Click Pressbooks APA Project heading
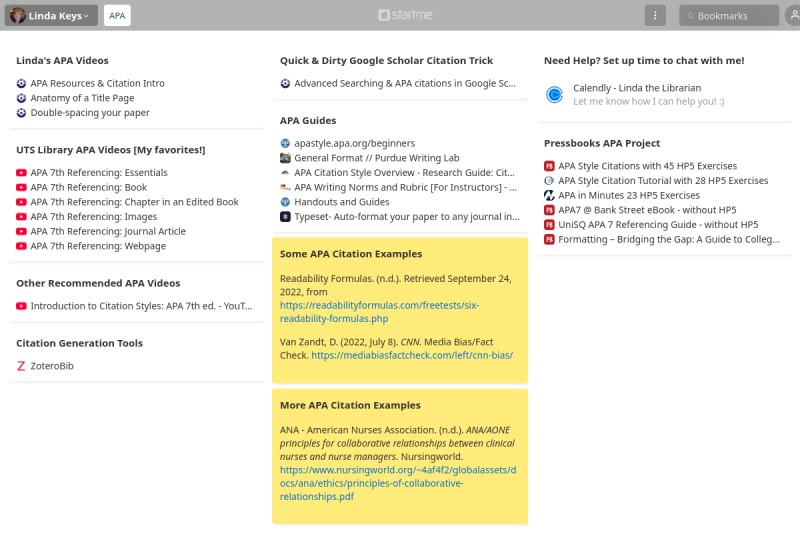The width and height of the screenshot is (800, 533). (x=602, y=143)
